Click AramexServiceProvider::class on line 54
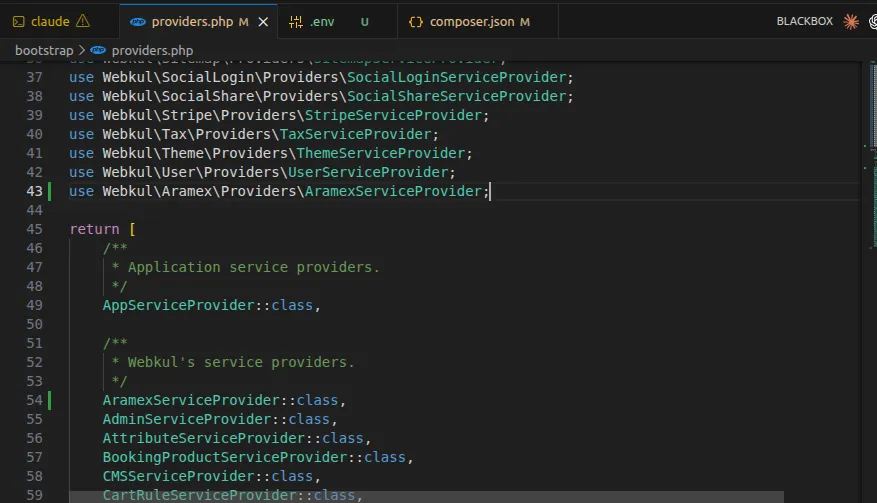The height and width of the screenshot is (503, 877). point(220,401)
